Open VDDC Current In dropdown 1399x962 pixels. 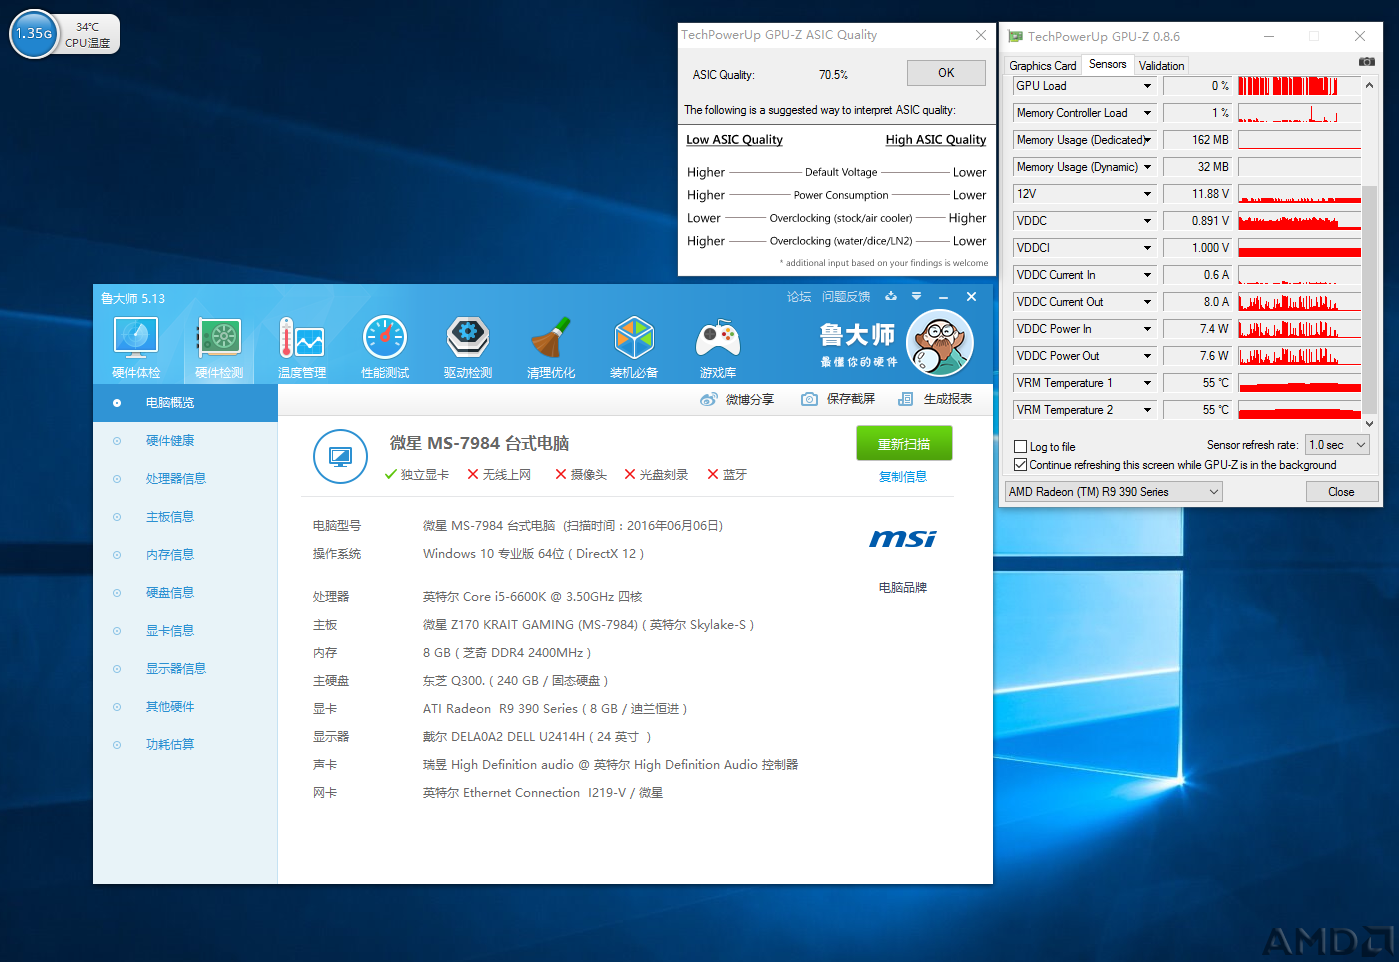pos(1147,275)
